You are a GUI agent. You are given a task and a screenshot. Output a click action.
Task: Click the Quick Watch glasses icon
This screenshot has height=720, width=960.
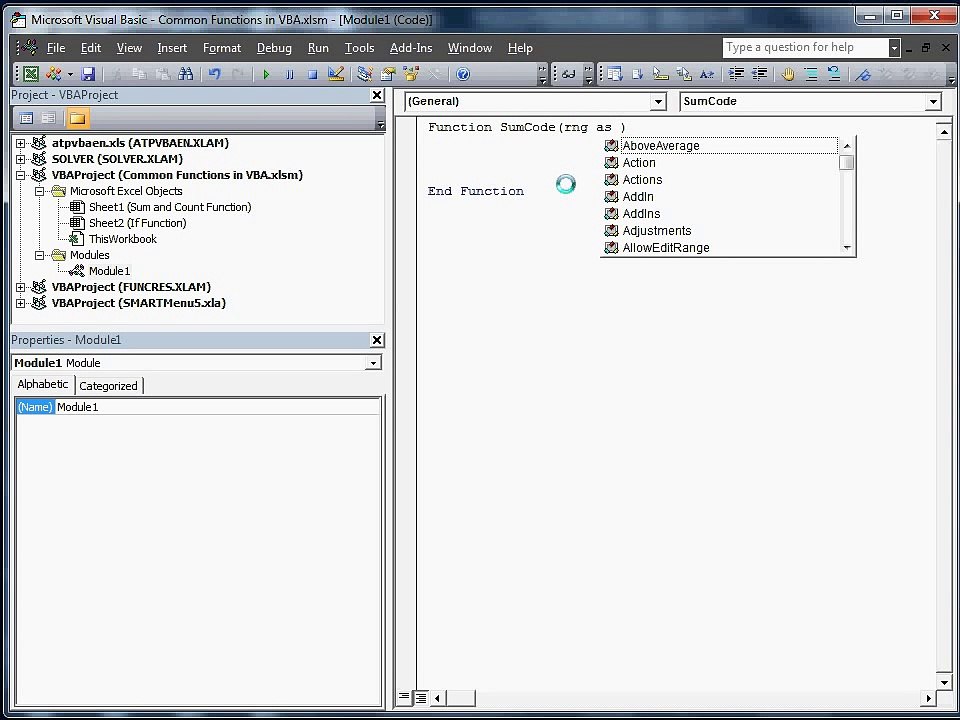pyautogui.click(x=569, y=74)
